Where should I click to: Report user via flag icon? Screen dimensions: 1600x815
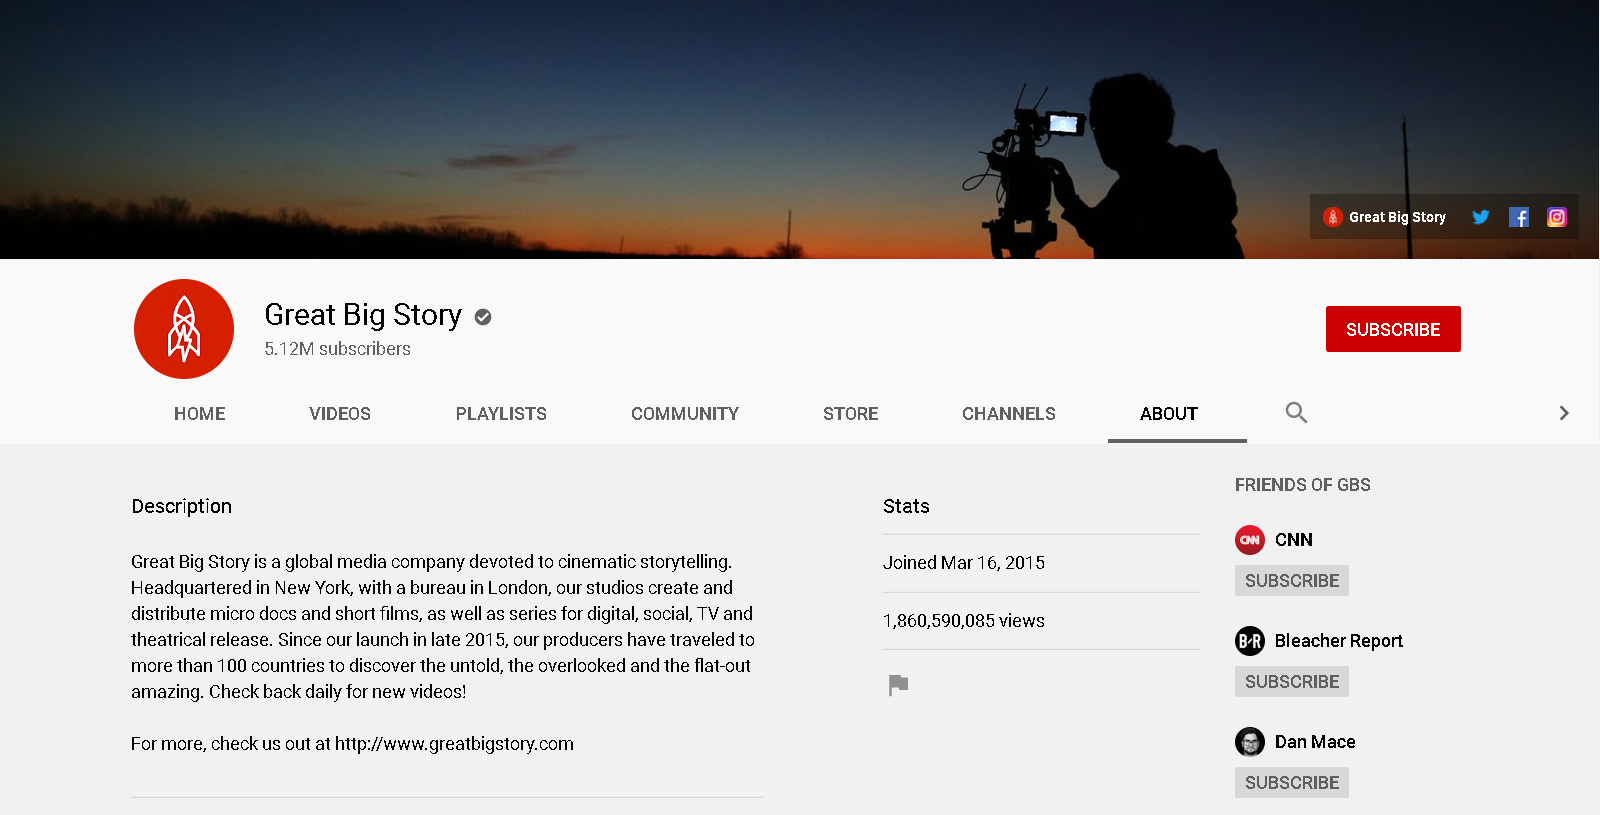[898, 685]
